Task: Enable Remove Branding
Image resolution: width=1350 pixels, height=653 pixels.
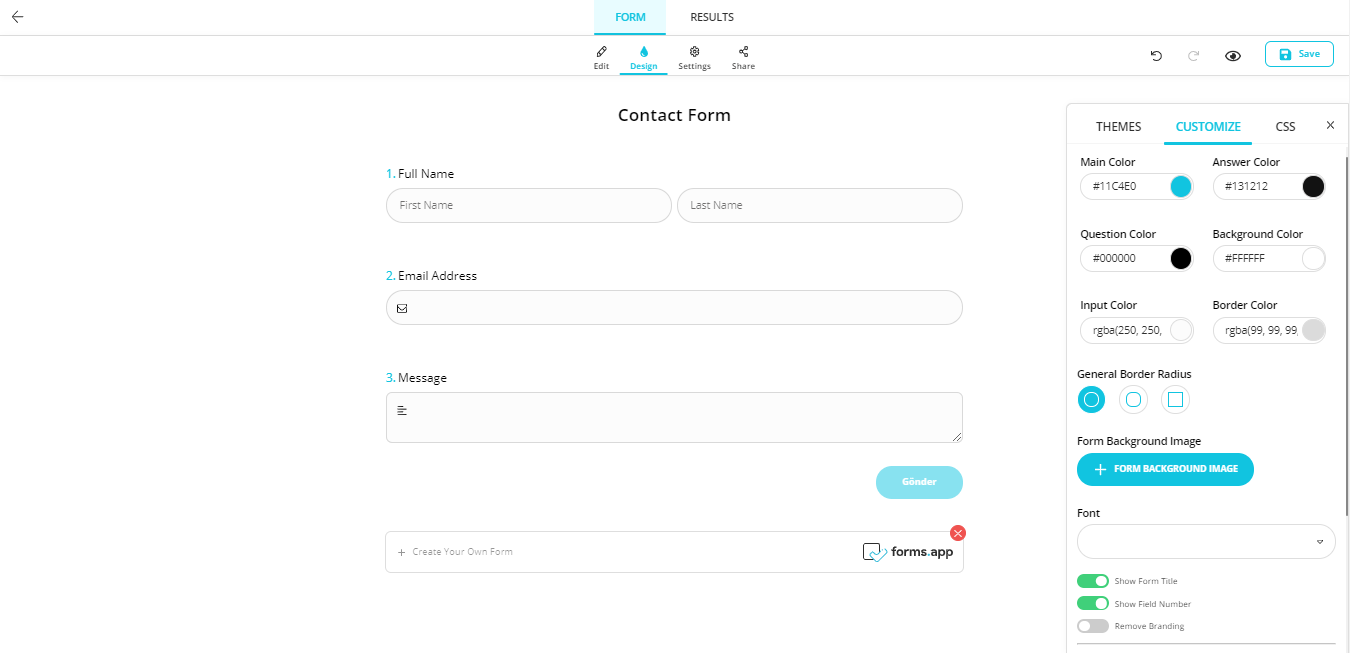Action: 1091,625
